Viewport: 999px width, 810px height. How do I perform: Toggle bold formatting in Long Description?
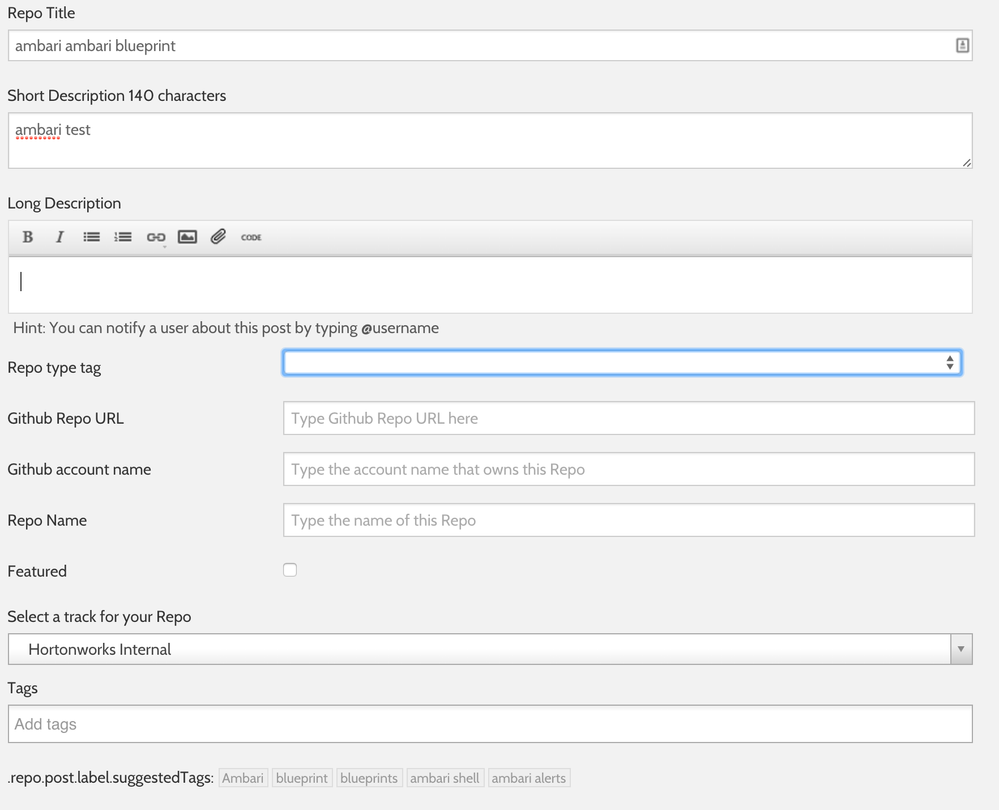(28, 237)
